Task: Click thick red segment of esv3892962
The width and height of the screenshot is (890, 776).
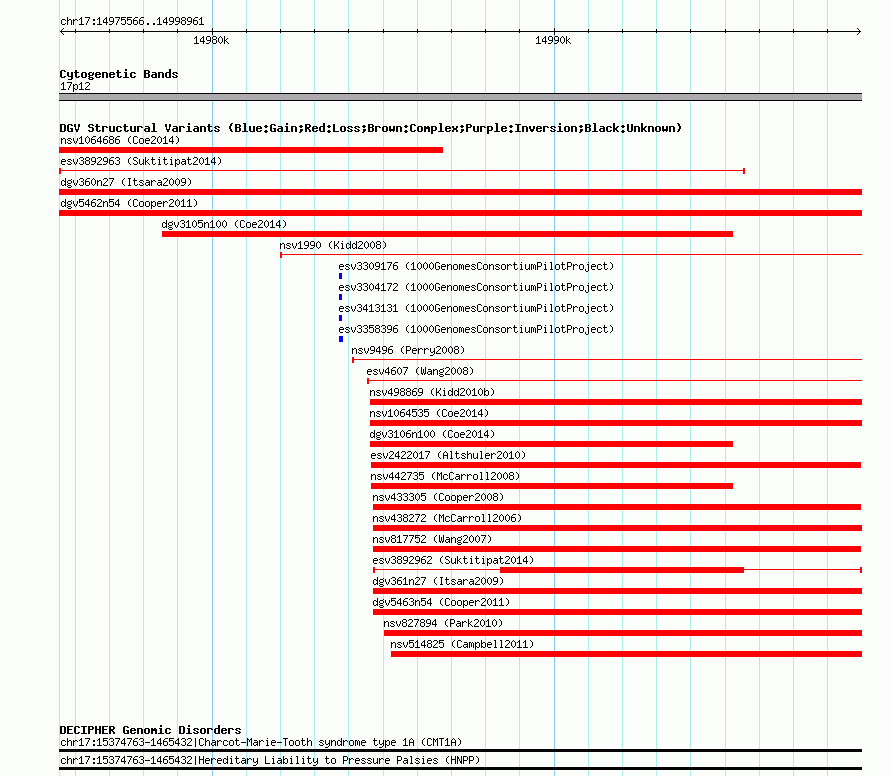Action: (622, 570)
